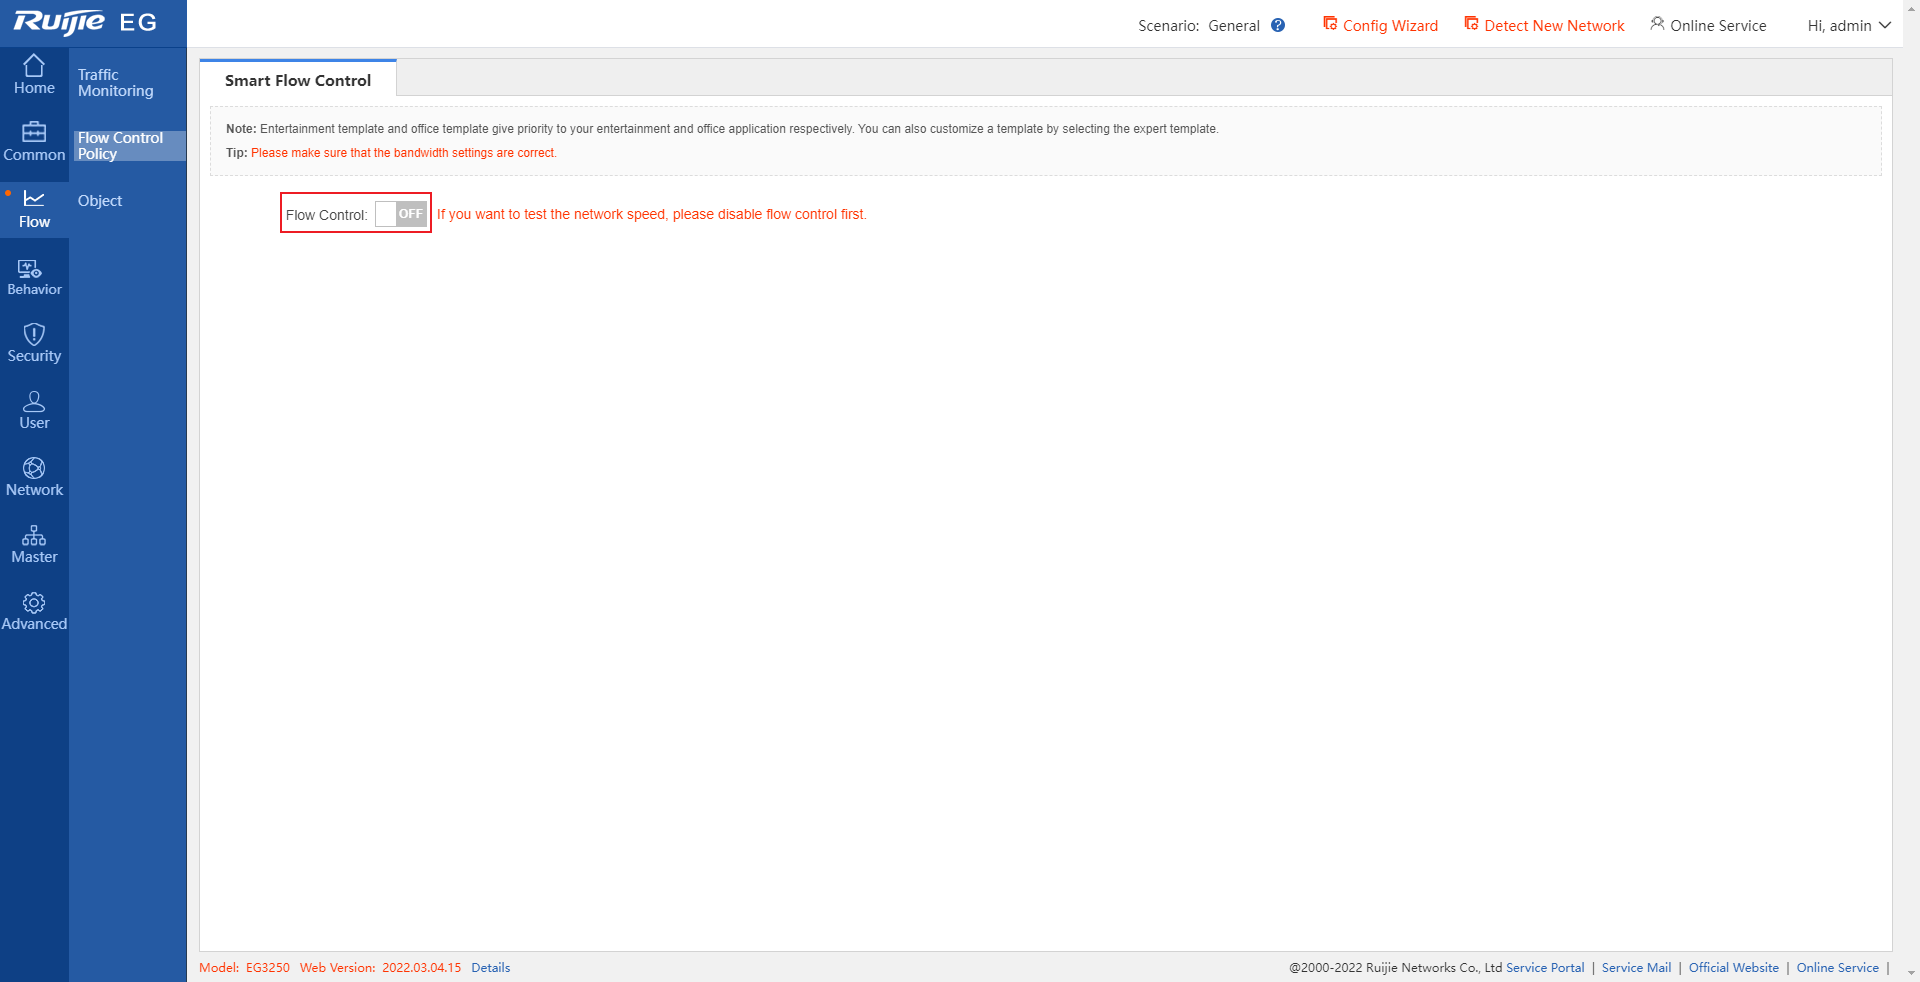Image resolution: width=1920 pixels, height=982 pixels.
Task: Click the Scenario help question mark icon
Action: 1278,26
